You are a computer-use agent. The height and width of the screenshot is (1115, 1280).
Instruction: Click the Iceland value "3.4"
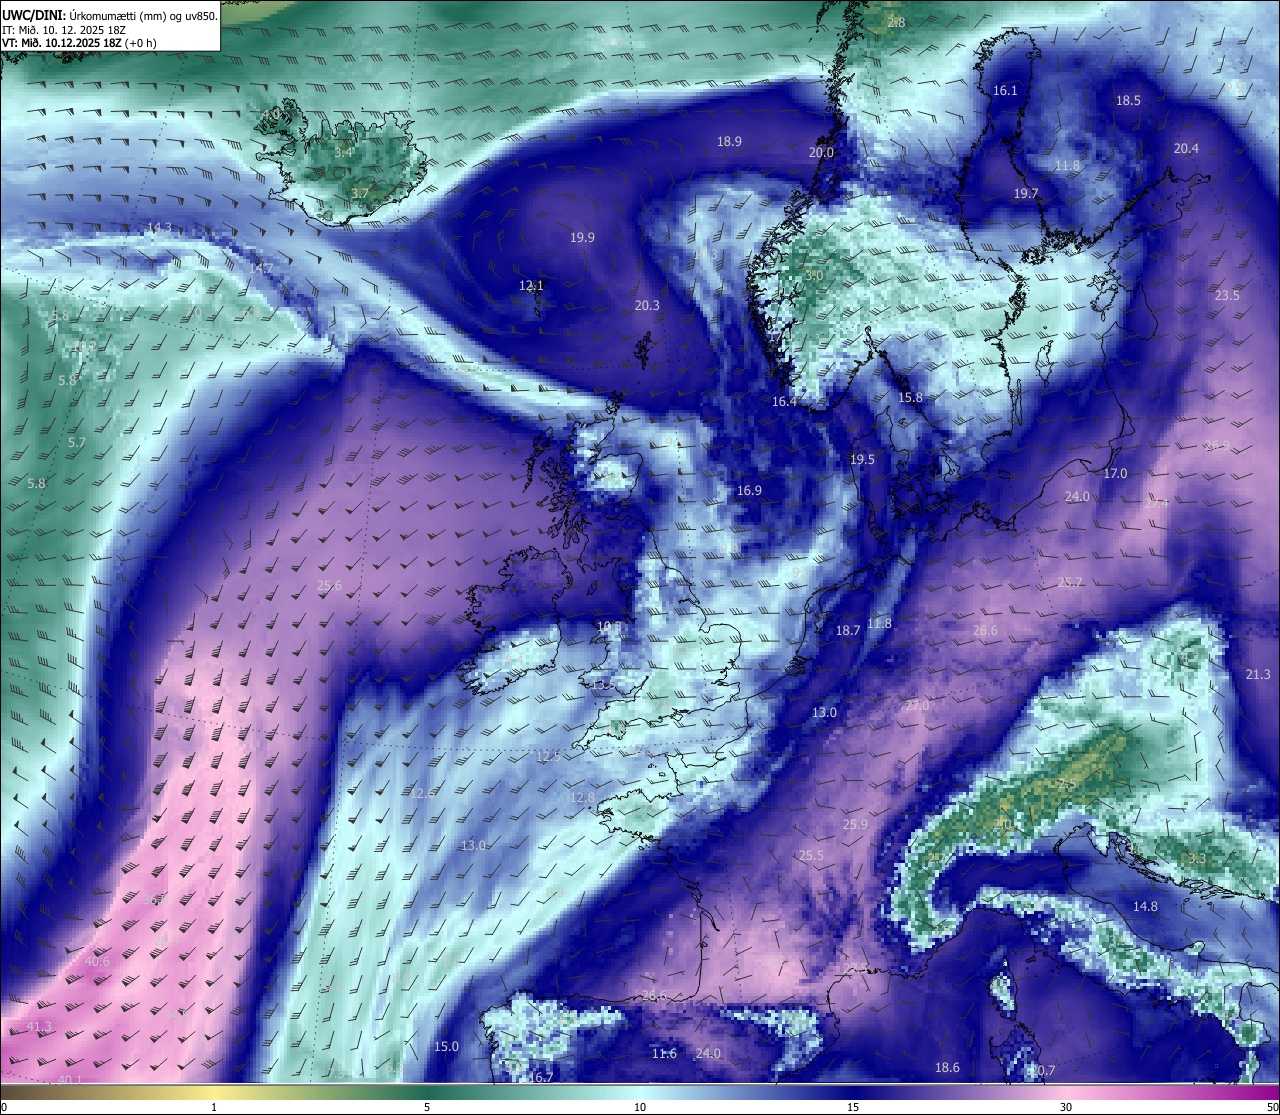(343, 153)
